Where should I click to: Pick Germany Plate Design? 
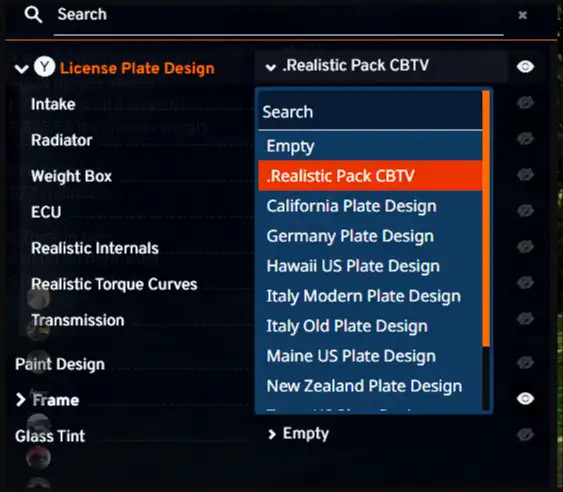(370, 236)
